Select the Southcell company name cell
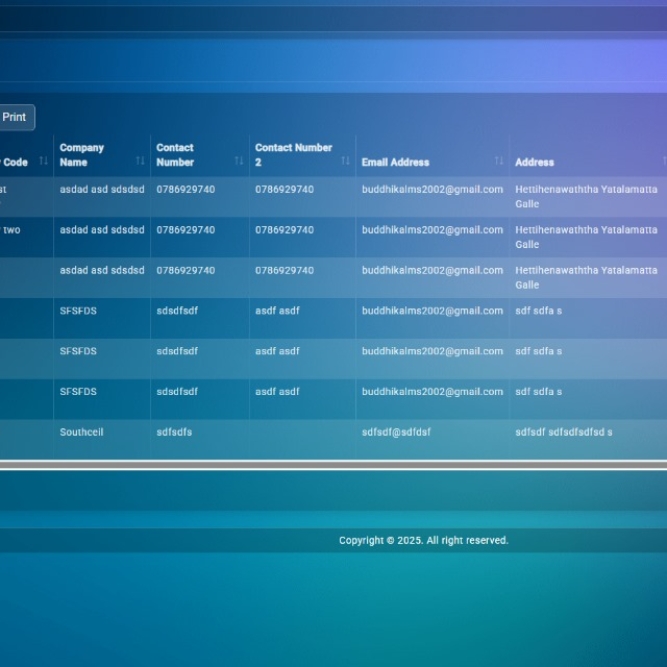 (x=81, y=432)
